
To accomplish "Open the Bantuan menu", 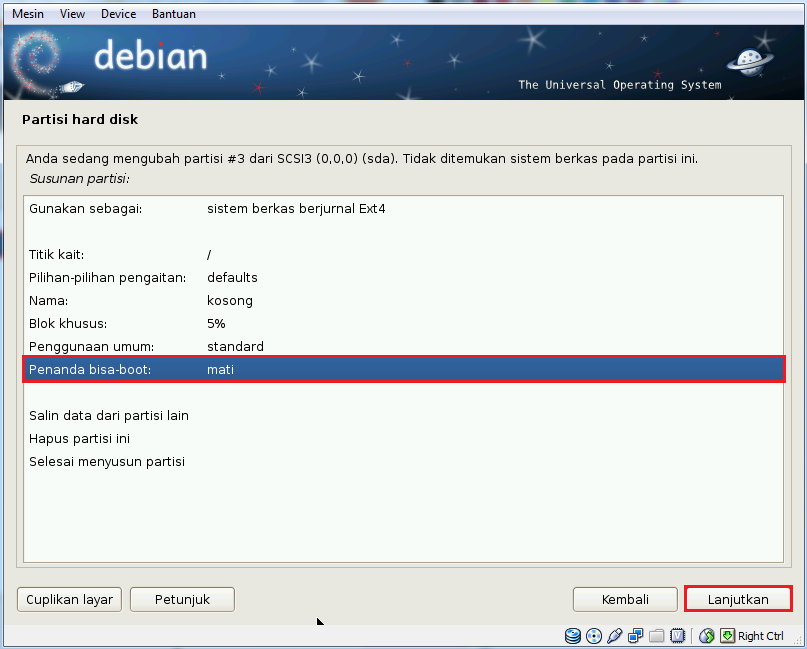I will pyautogui.click(x=173, y=14).
